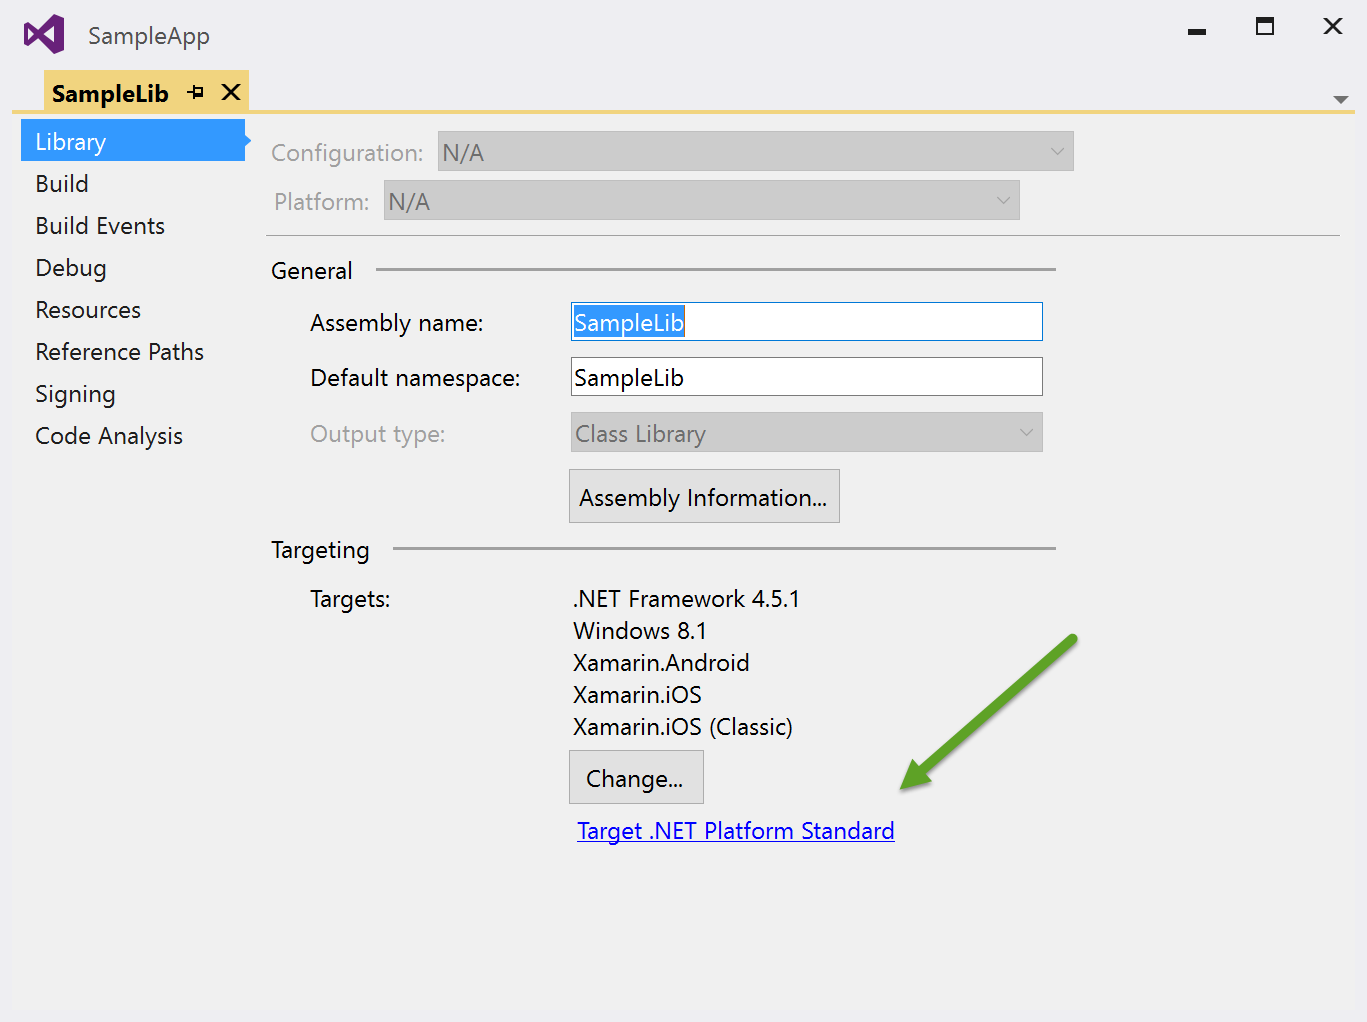Image resolution: width=1367 pixels, height=1022 pixels.
Task: Open the Configuration dropdown
Action: (x=755, y=152)
